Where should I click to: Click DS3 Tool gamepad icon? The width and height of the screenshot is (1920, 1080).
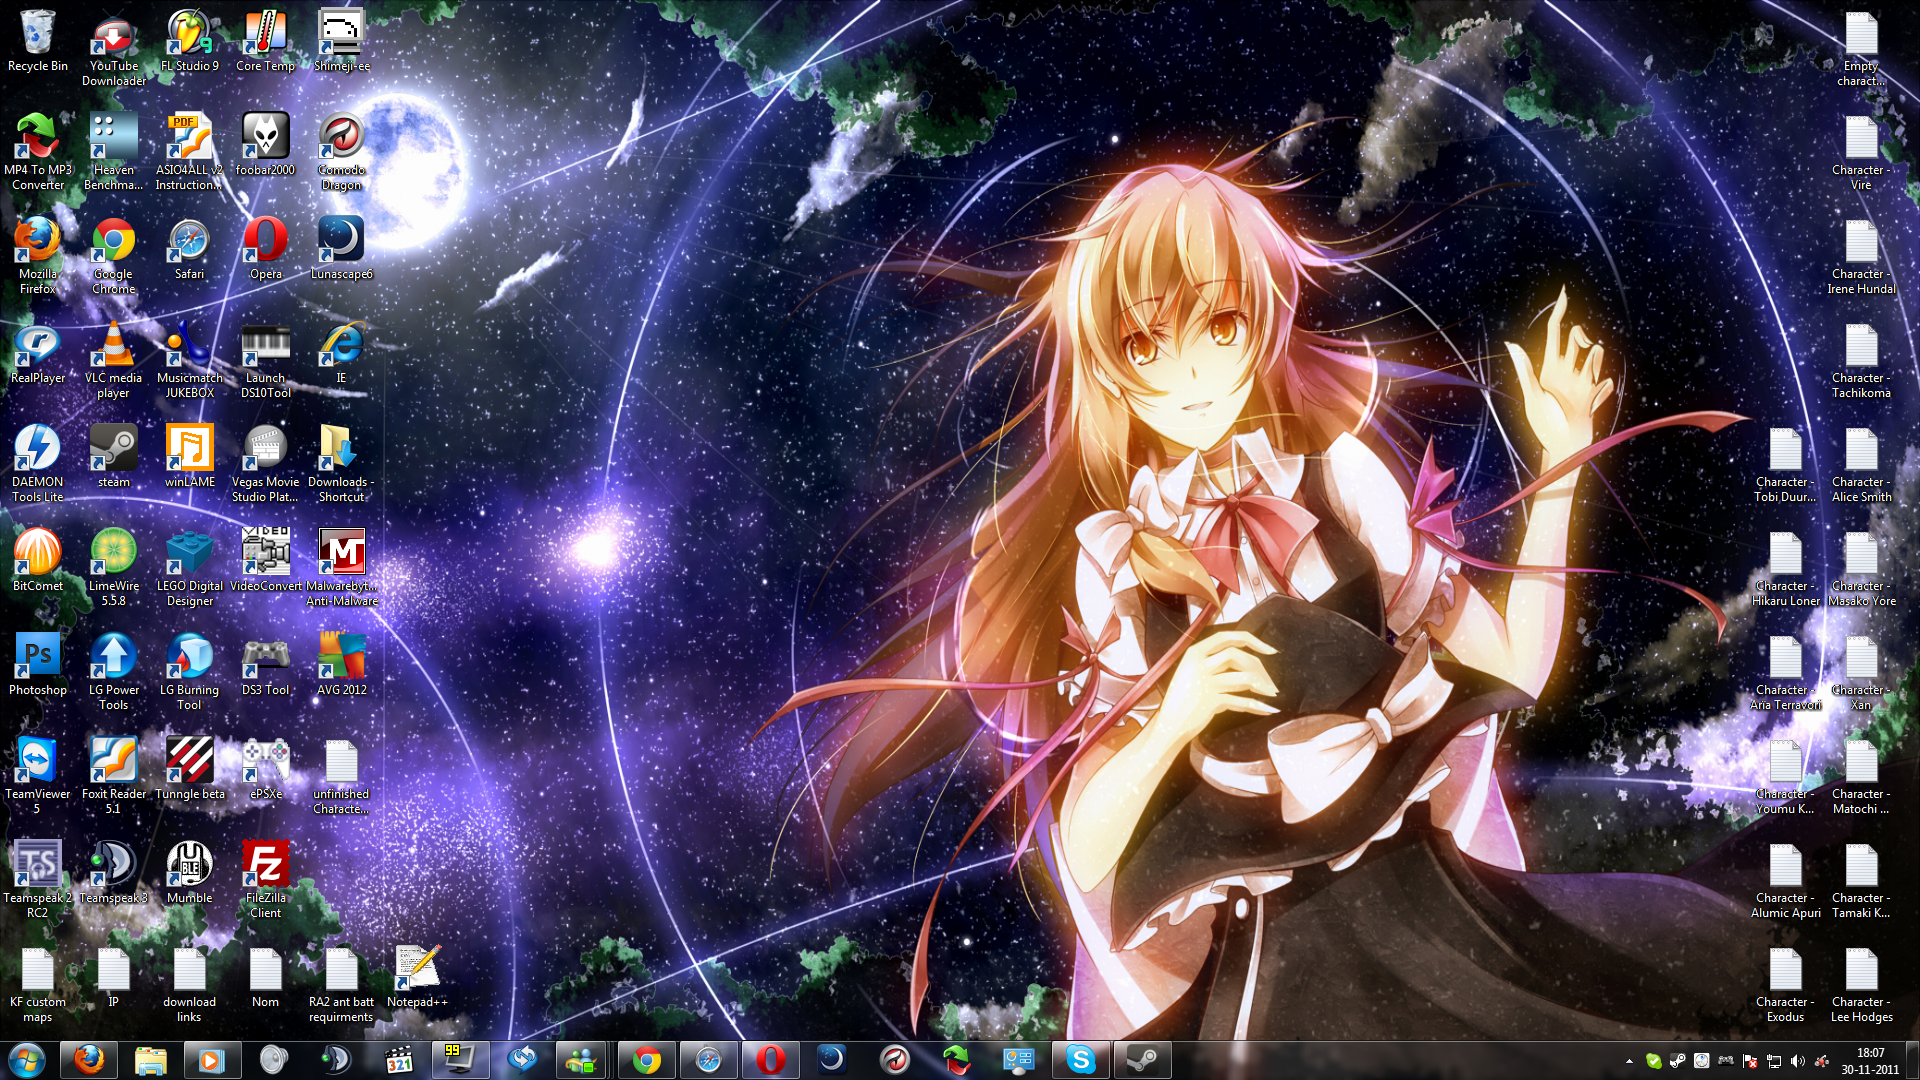coord(266,664)
